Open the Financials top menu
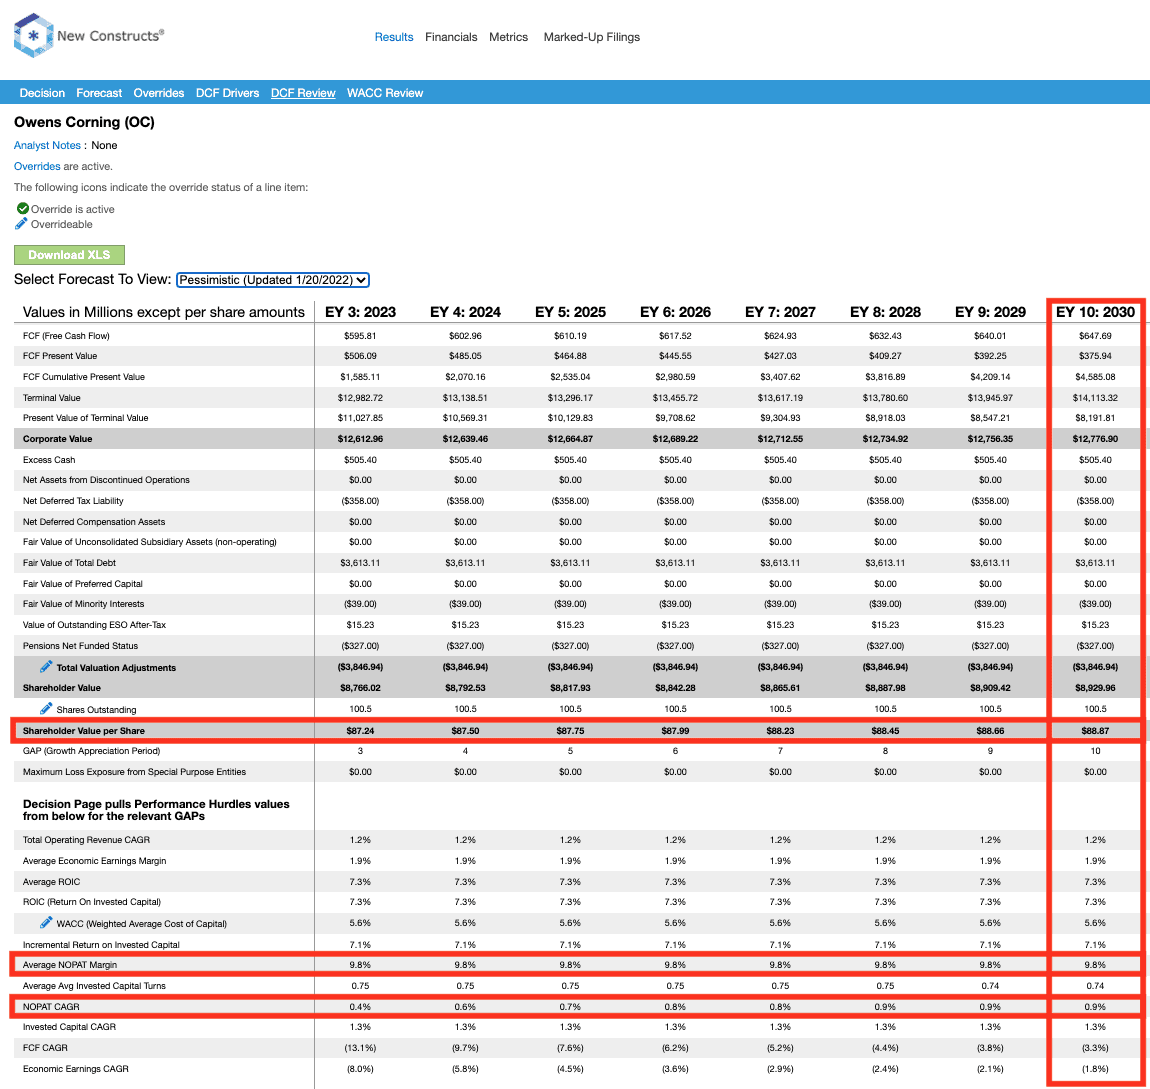Screen dimensions: 1150x1089 pos(451,37)
